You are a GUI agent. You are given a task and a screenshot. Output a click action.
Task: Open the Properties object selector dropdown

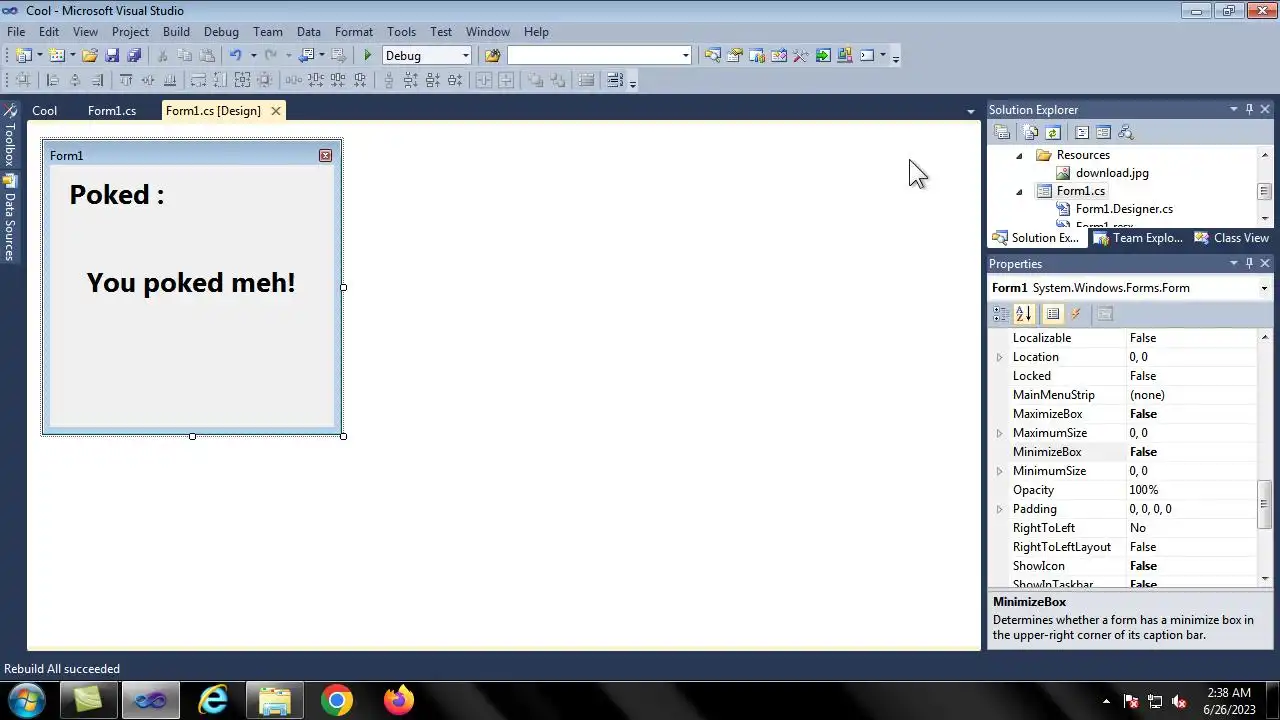pyautogui.click(x=1264, y=288)
